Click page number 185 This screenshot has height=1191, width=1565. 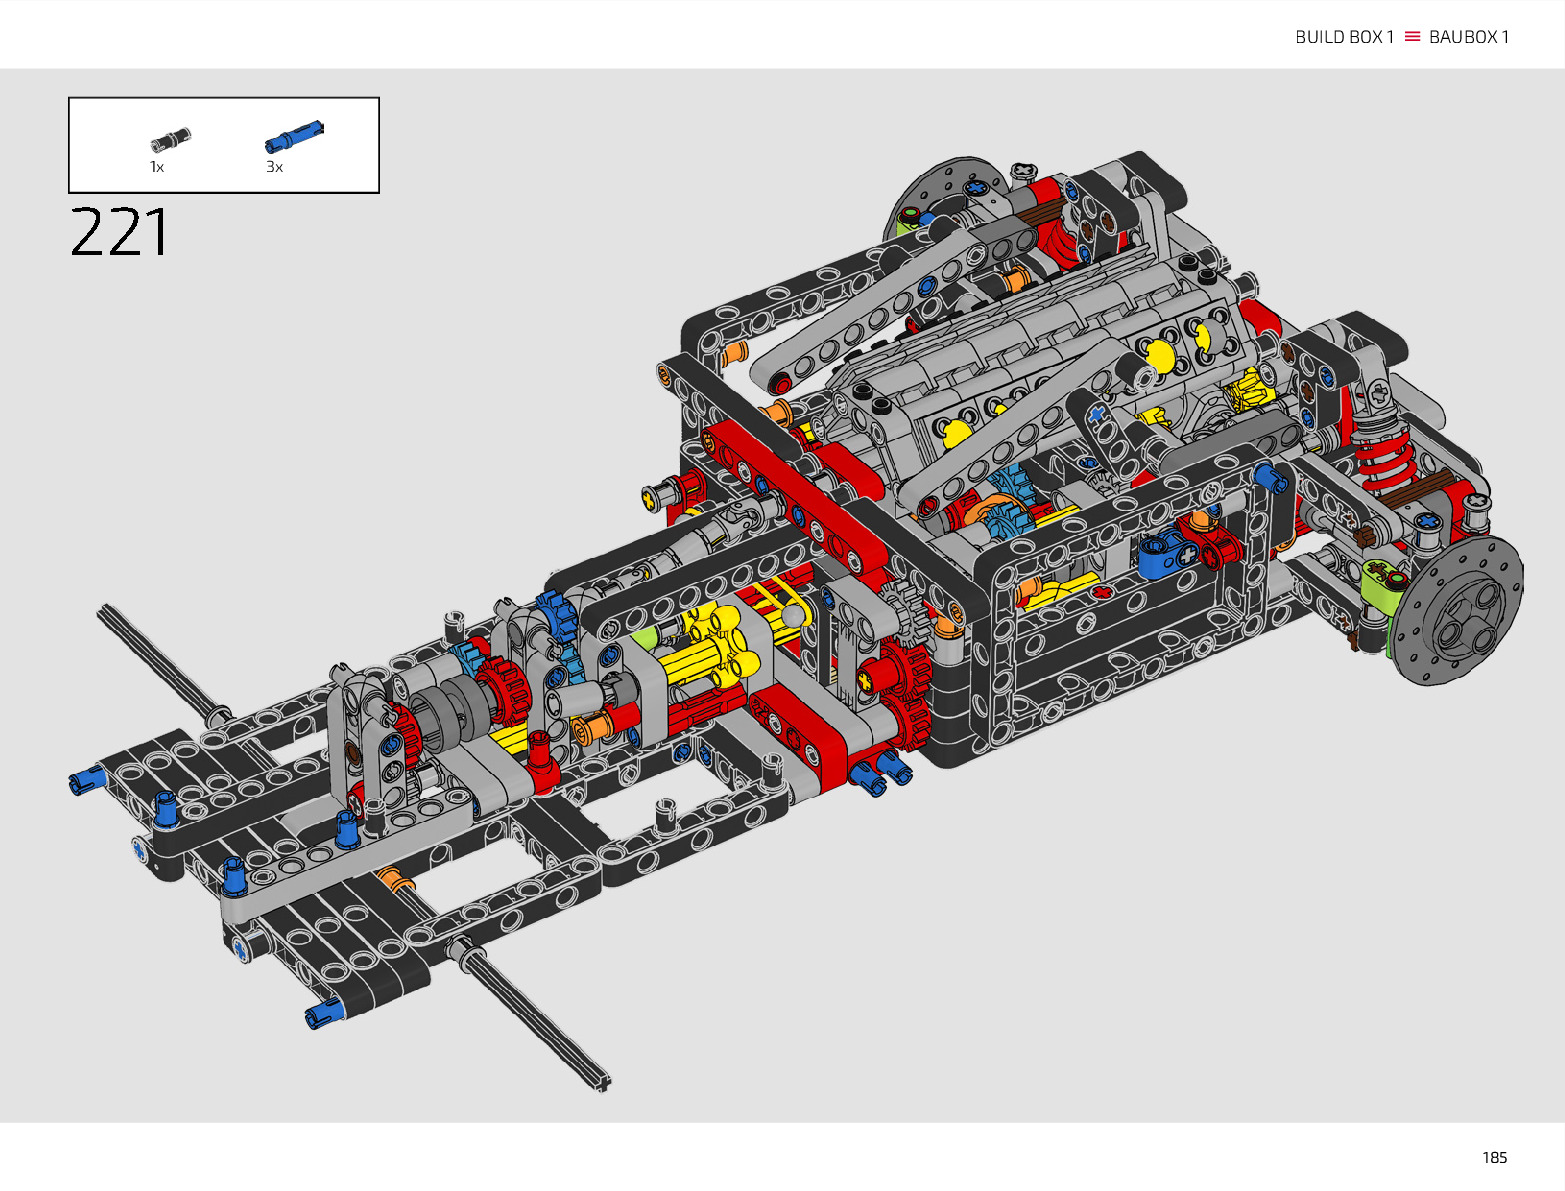click(1494, 1157)
